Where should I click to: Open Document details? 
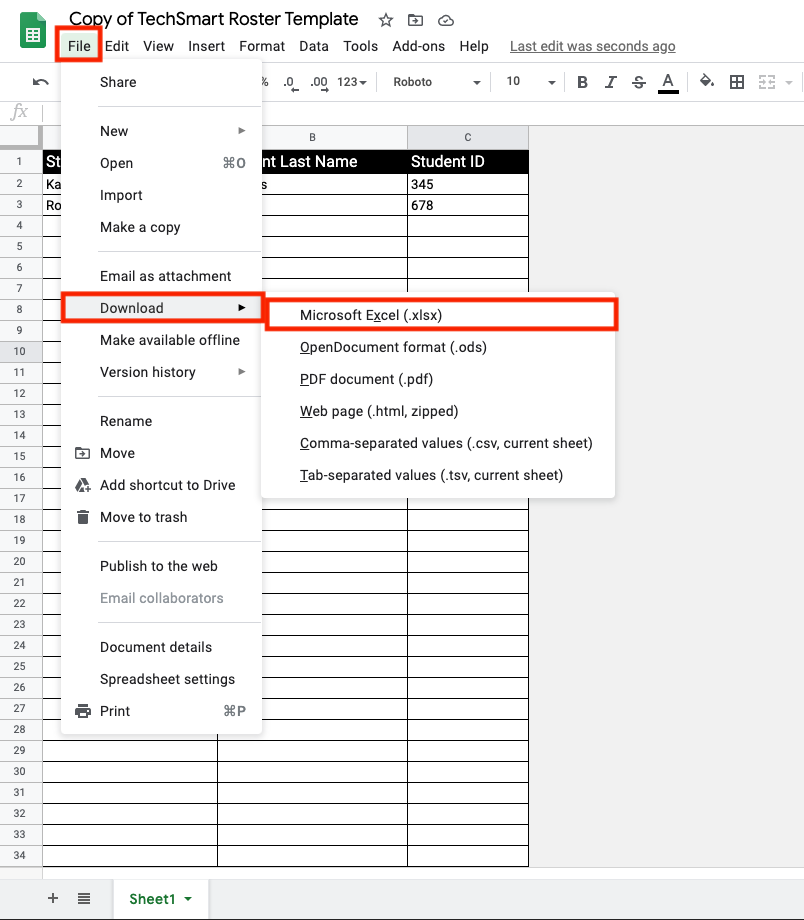161,647
